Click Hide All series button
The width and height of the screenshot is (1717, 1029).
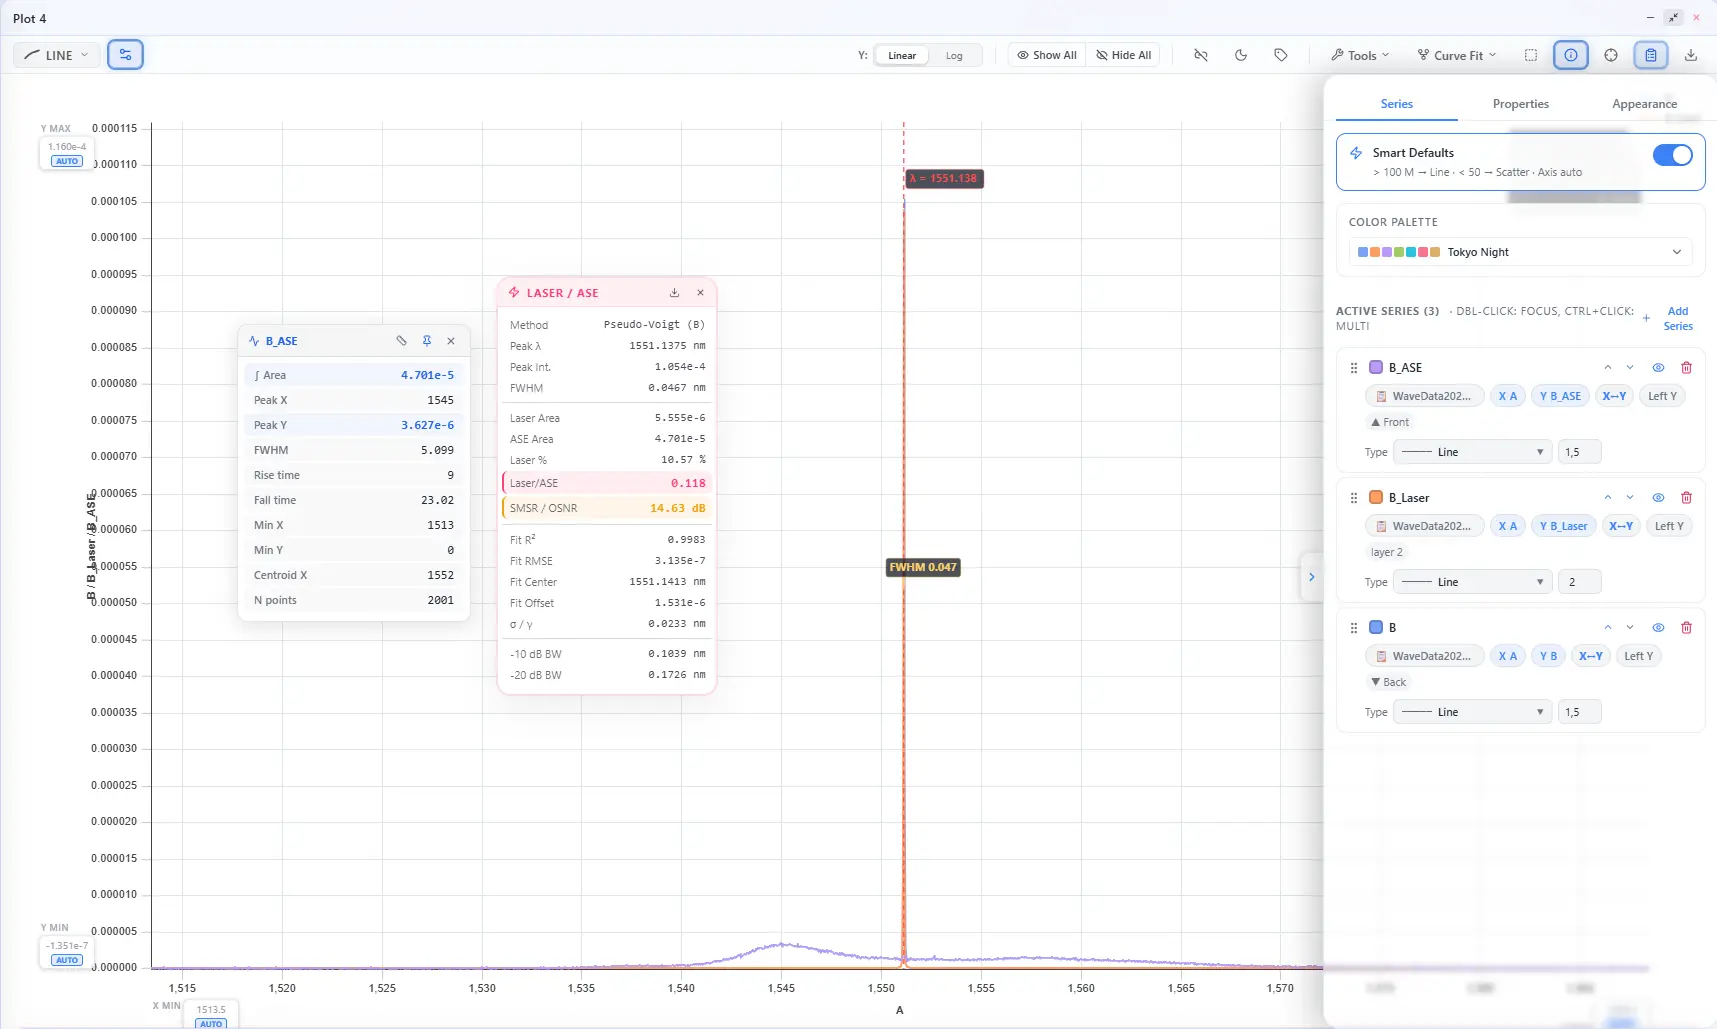[1123, 55]
